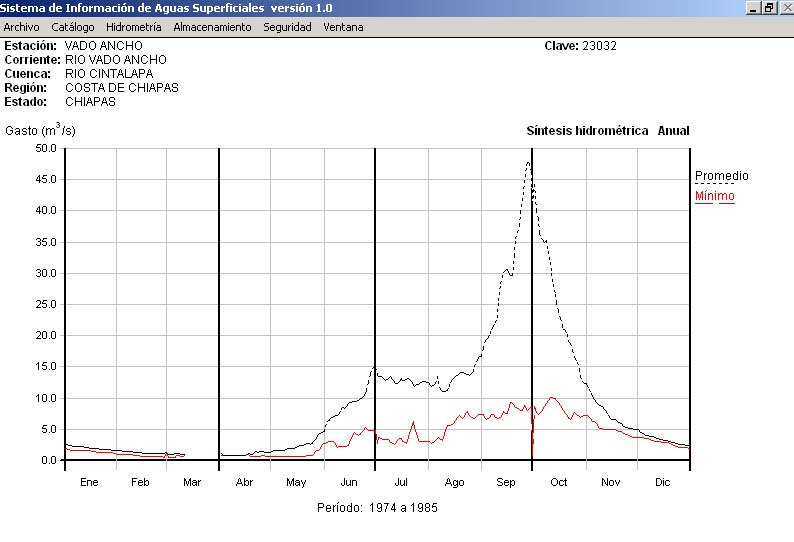Select the Promedio legend entry

pos(721,176)
